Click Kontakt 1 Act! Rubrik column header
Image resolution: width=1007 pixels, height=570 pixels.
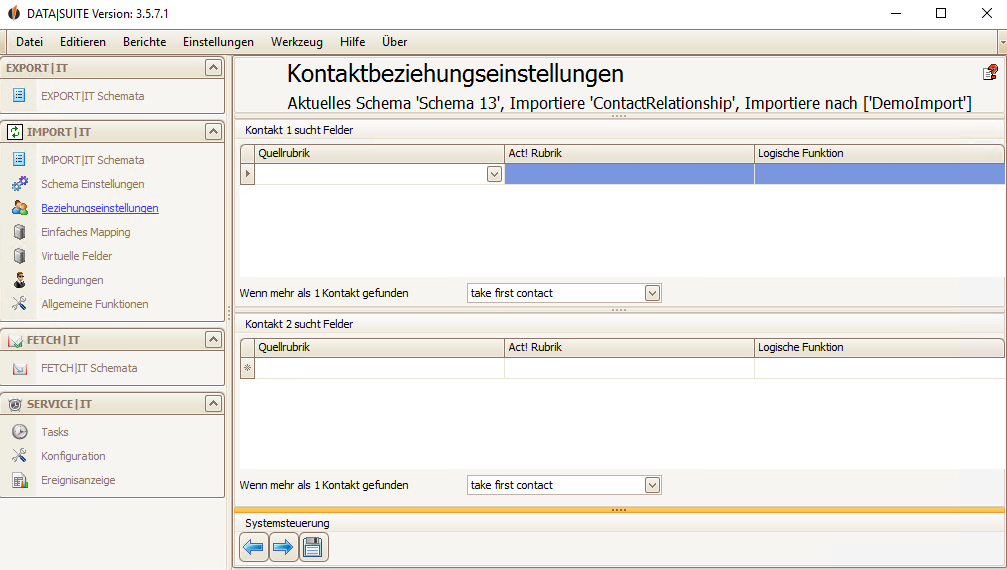pos(629,153)
